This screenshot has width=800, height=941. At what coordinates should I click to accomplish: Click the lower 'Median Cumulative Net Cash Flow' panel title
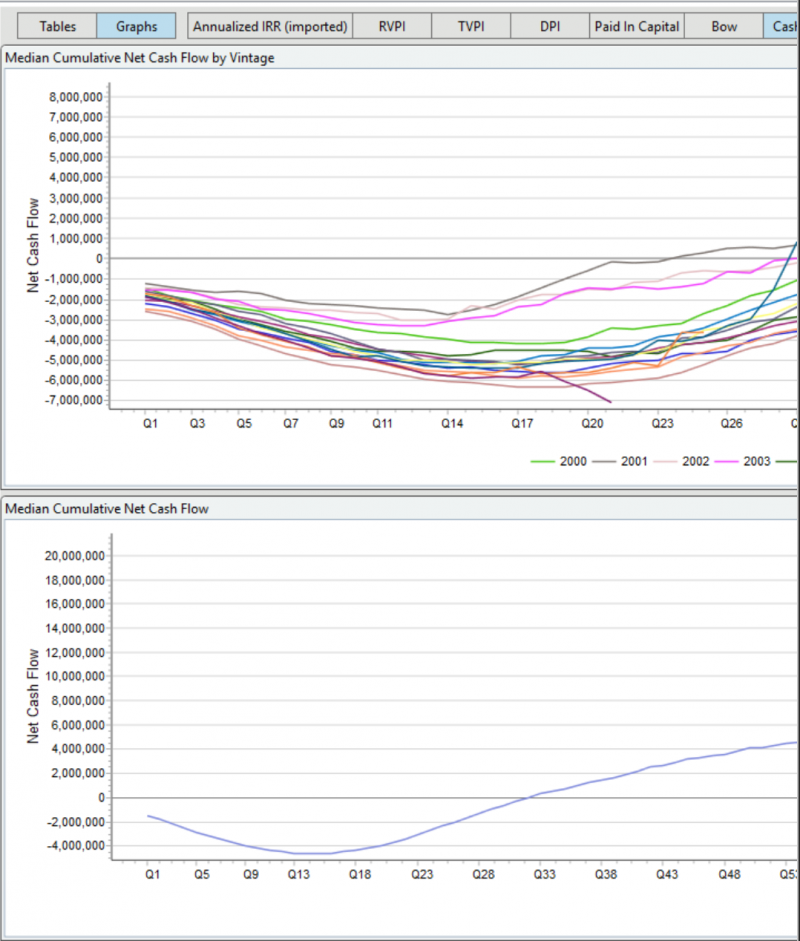107,509
